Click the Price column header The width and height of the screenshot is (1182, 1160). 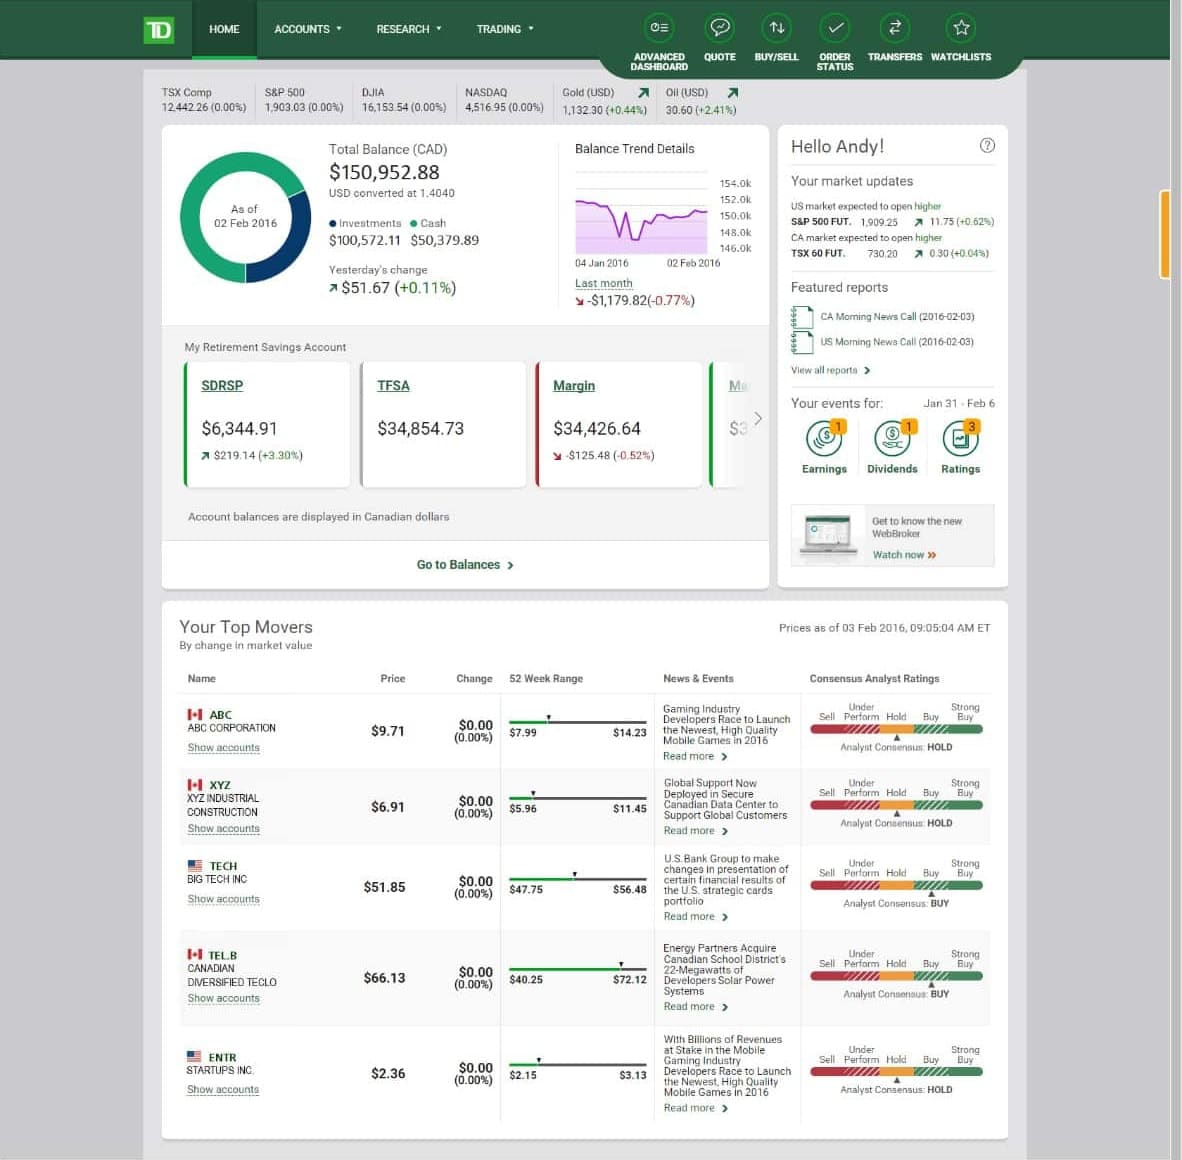[393, 678]
